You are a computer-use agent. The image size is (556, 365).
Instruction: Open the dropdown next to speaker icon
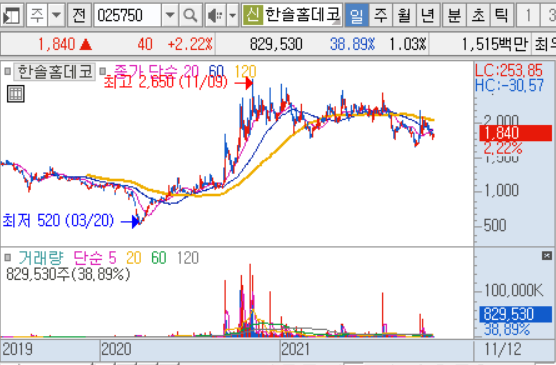point(233,15)
